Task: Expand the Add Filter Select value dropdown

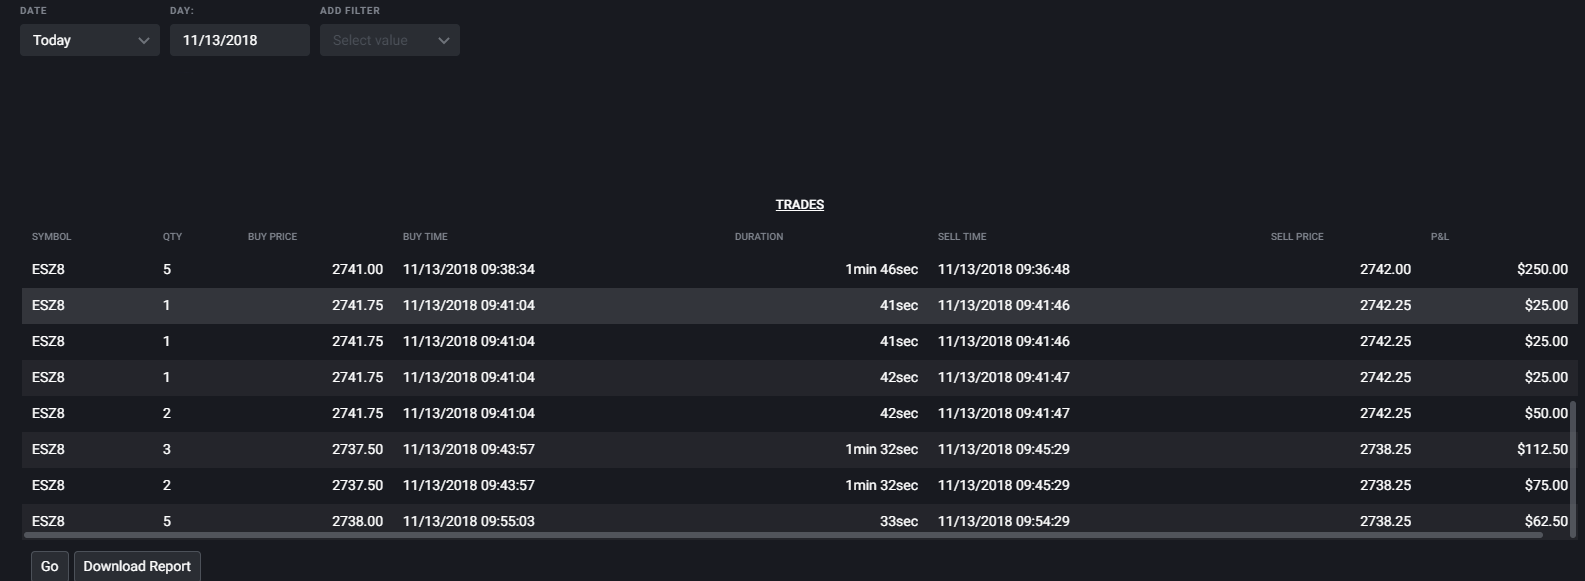Action: coord(389,40)
